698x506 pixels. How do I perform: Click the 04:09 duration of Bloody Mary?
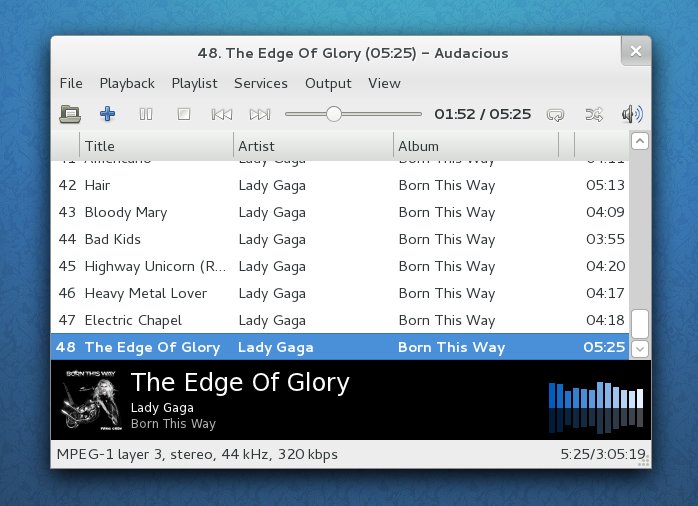tap(605, 212)
